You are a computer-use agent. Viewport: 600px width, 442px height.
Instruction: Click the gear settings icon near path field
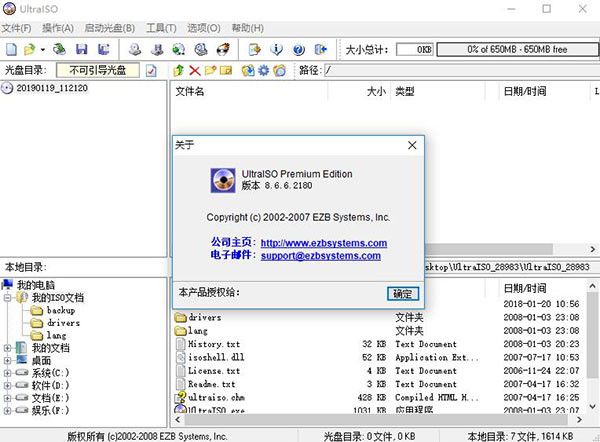click(x=263, y=70)
